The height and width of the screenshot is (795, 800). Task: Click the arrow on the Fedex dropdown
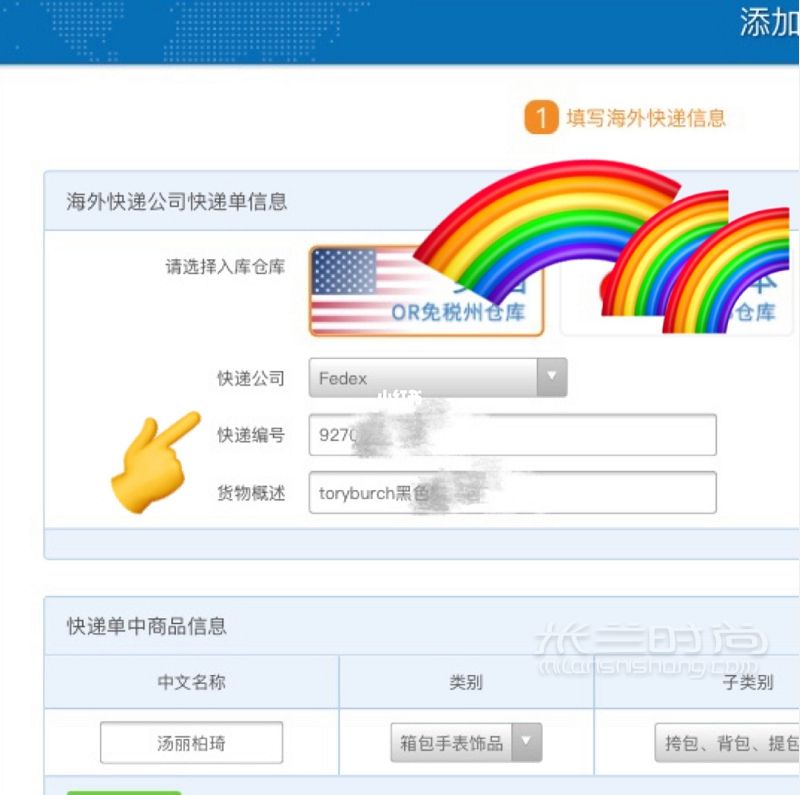552,378
